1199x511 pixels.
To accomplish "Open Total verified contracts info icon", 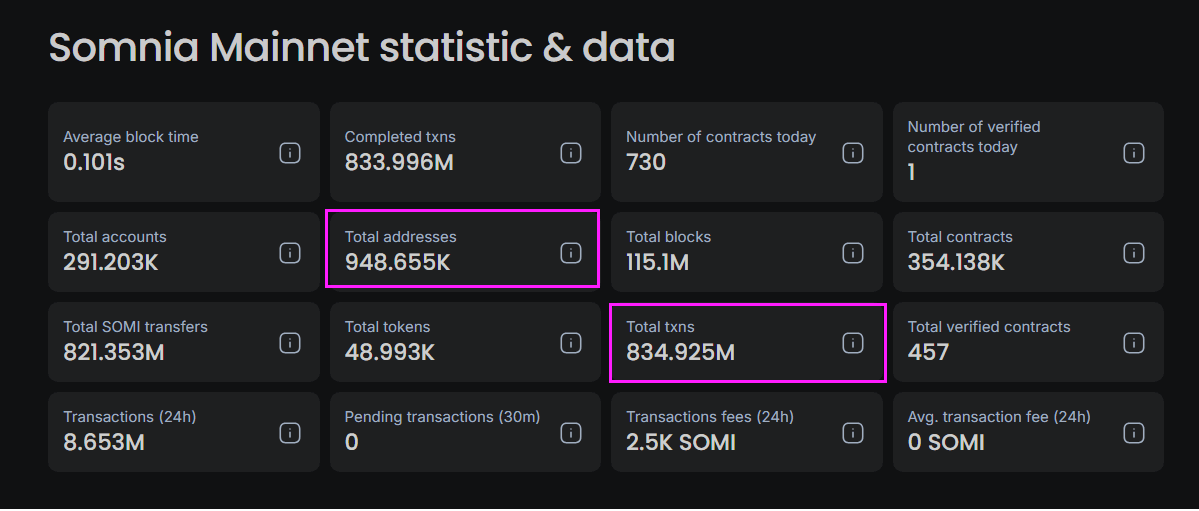I will (x=1133, y=343).
